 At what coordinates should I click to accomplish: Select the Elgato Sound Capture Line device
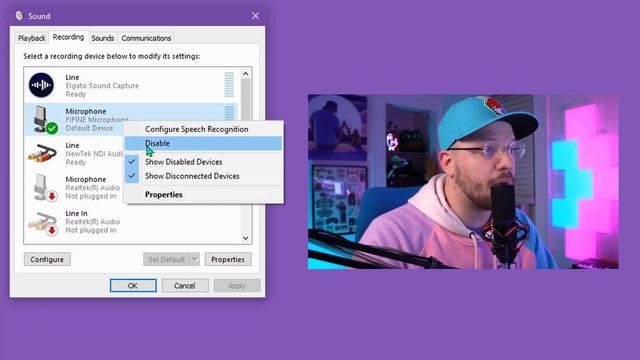coord(131,85)
